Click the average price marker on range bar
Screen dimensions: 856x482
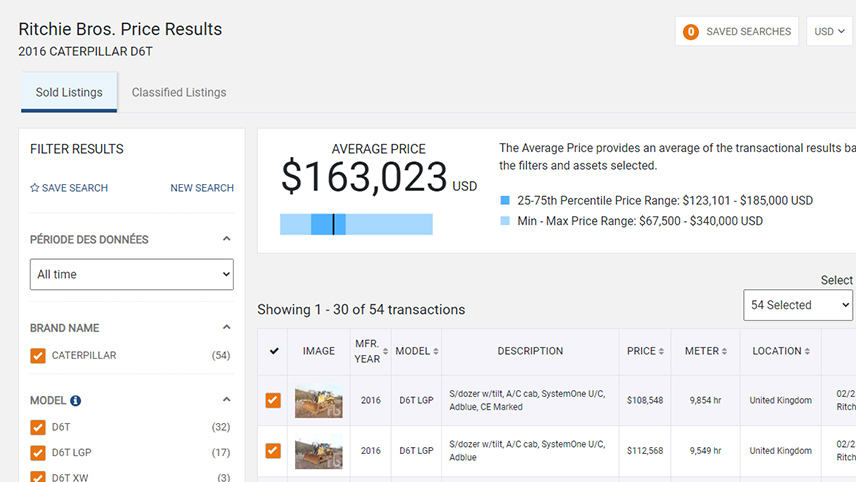(333, 224)
